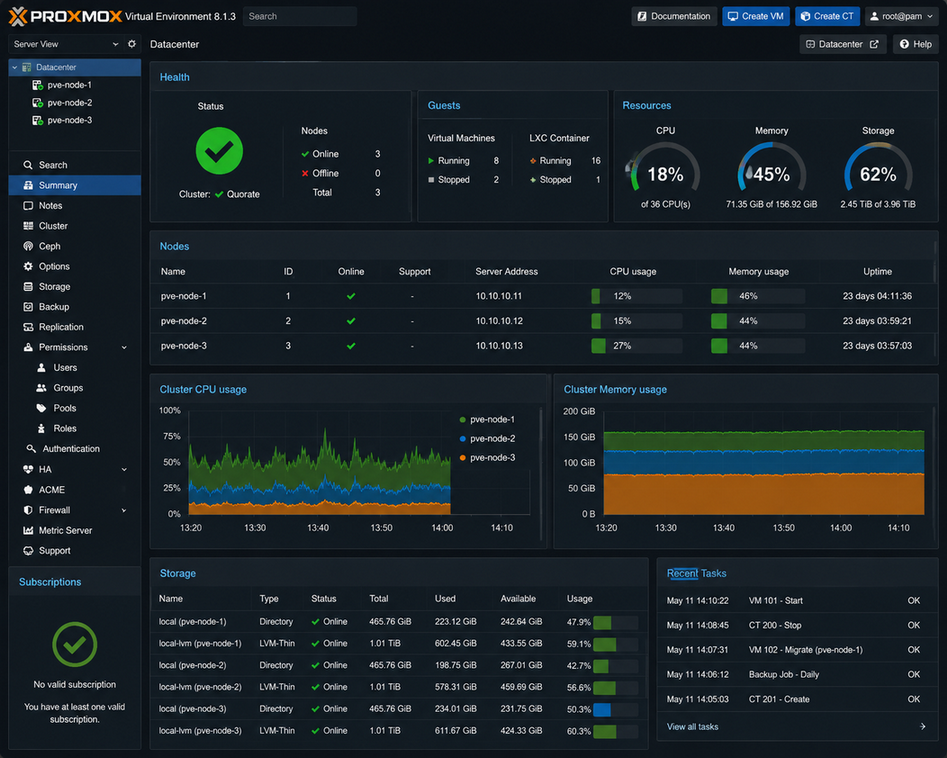Click the Create CT button
Screen dimensions: 947x758
[827, 16]
